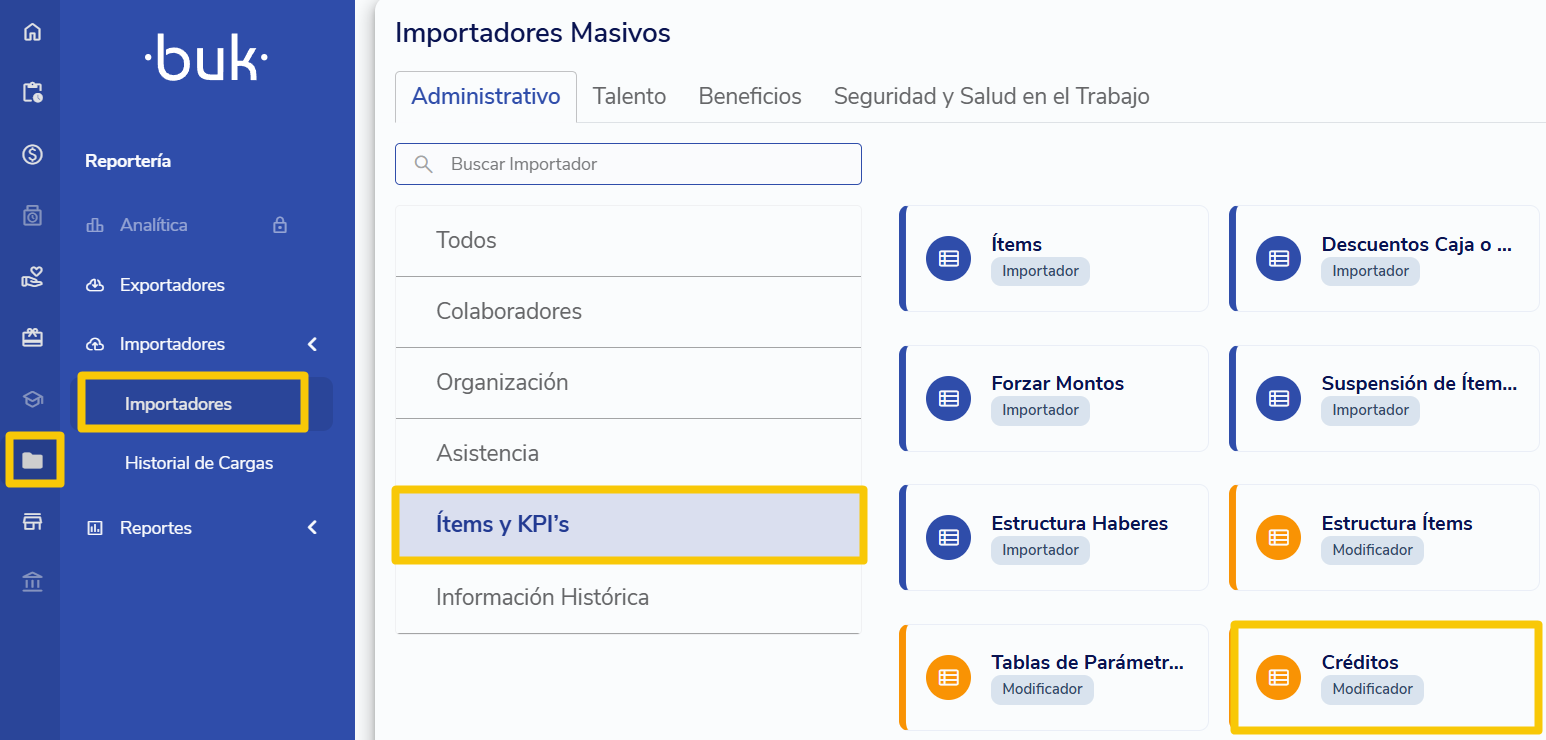
Task: Open the Forzar Montos importador card
Action: pyautogui.click(x=1054, y=398)
